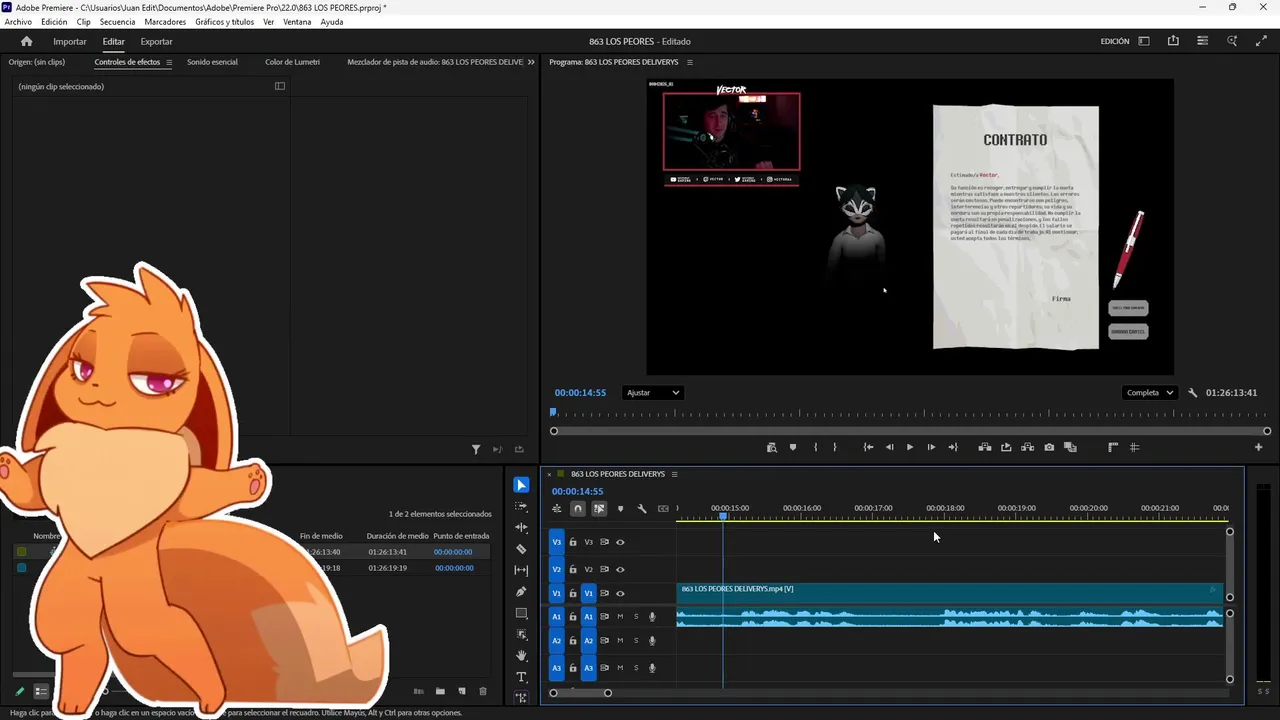Export frame with camera icon
1280x720 pixels.
coord(1049,447)
